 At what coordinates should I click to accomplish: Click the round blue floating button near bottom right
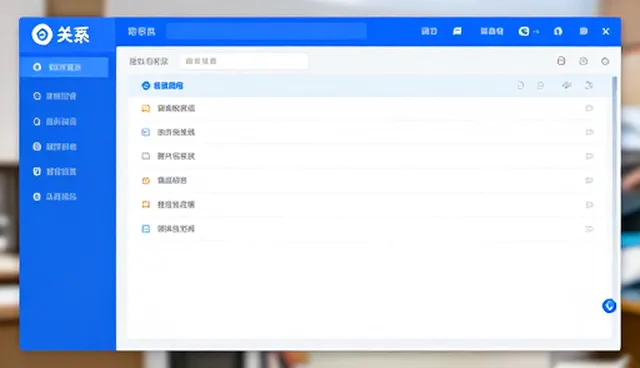click(609, 306)
